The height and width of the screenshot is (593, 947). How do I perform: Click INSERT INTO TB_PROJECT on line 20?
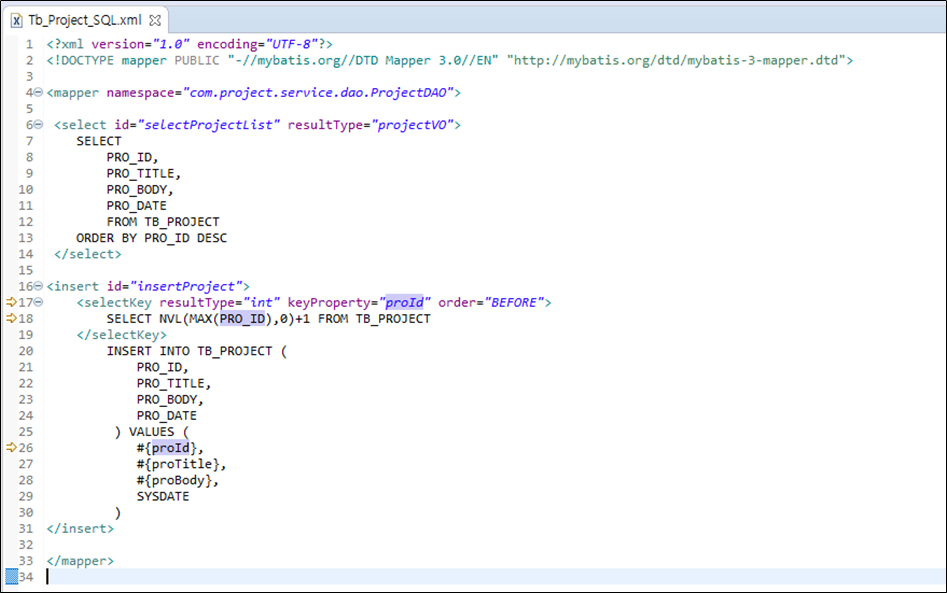pos(190,351)
